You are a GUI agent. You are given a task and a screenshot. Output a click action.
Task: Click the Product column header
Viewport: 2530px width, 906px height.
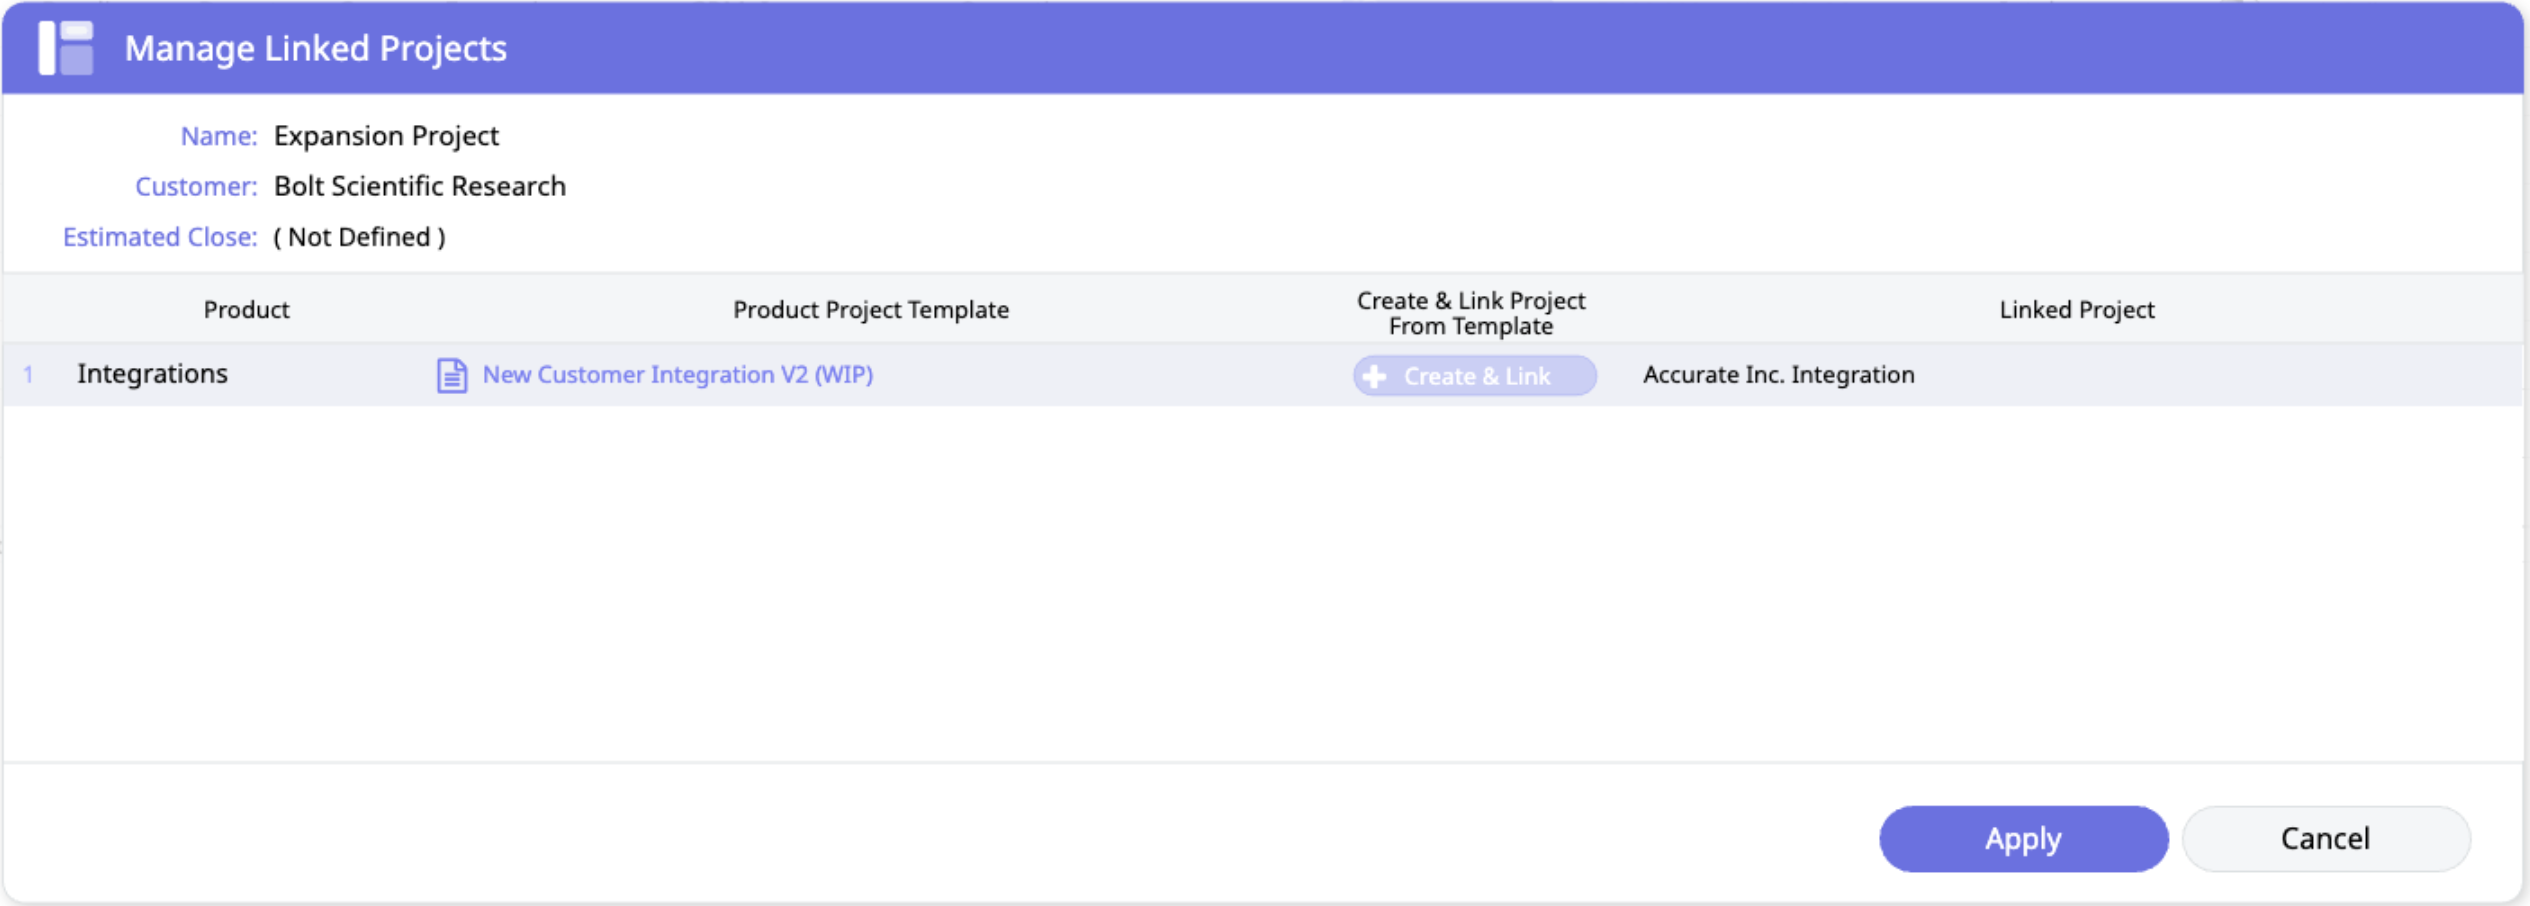tap(246, 310)
